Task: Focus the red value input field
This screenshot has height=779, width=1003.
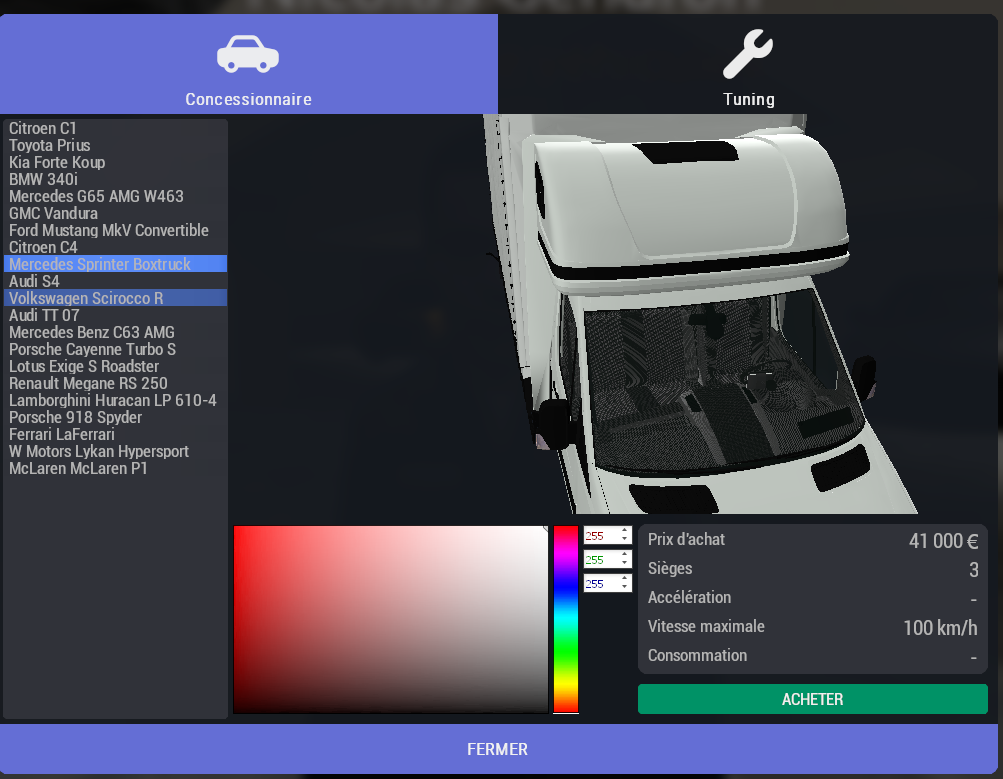Action: point(602,536)
